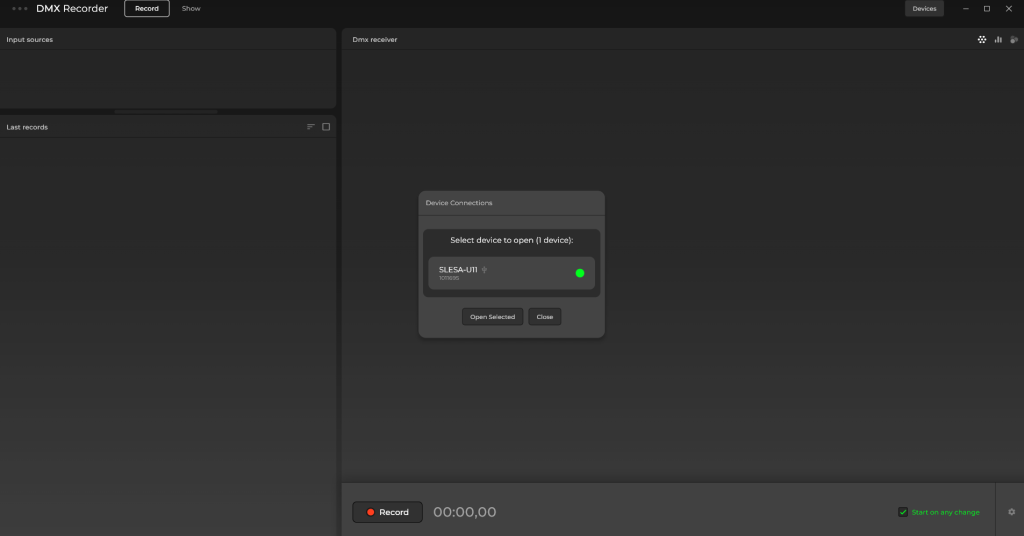The image size is (1024, 536).
Task: Start recording with the Record button
Action: (387, 512)
